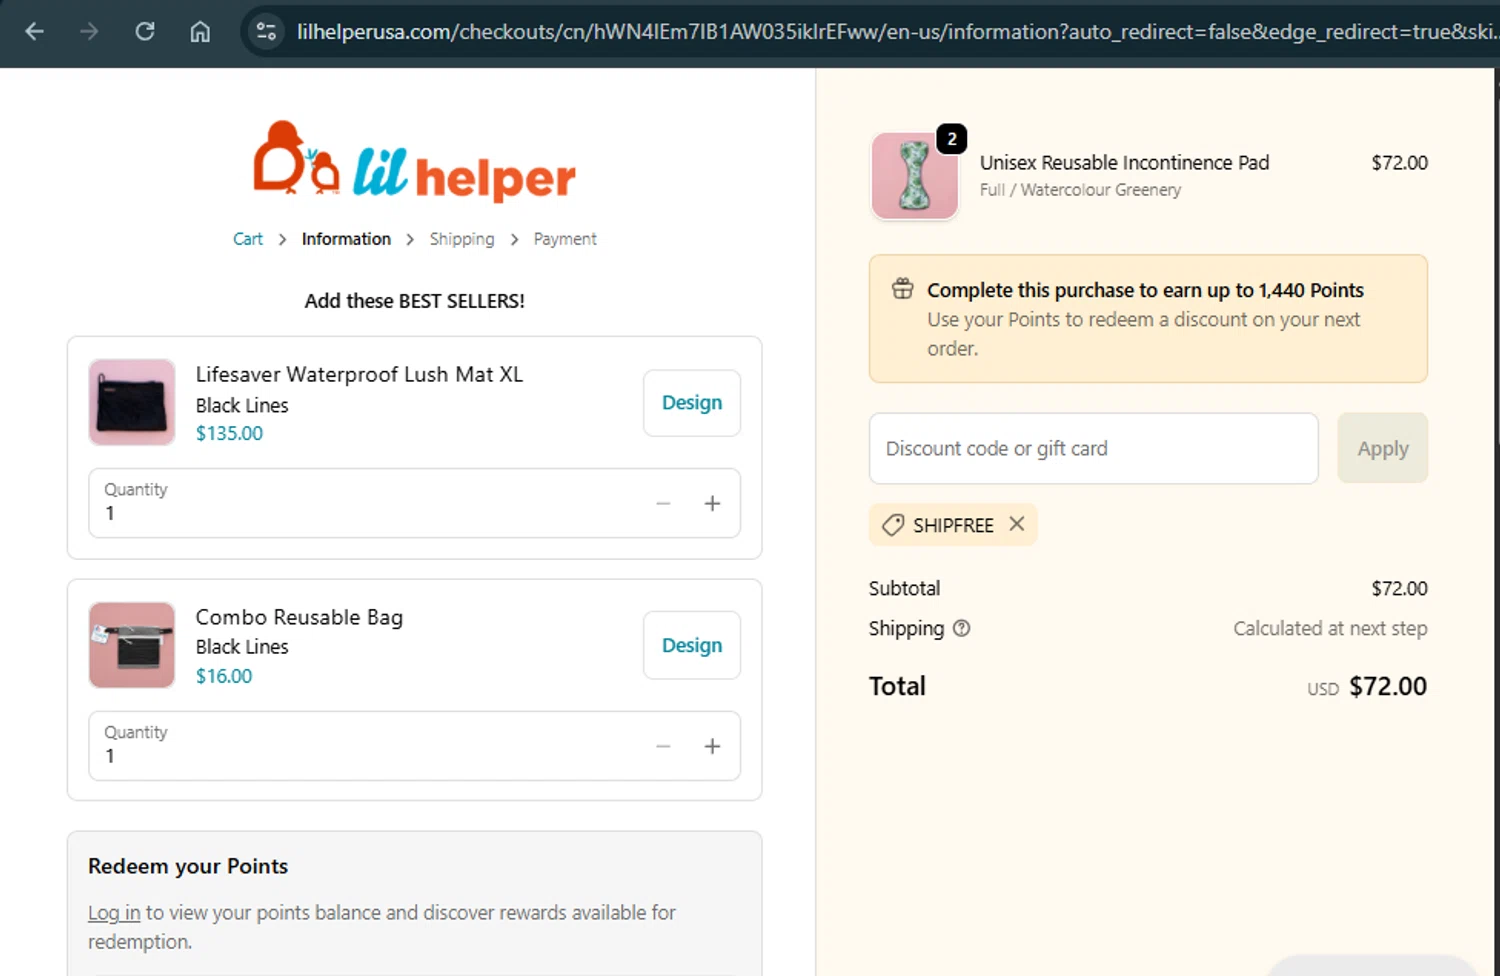Image resolution: width=1500 pixels, height=976 pixels.
Task: Go back to the previous browser page
Action: (34, 31)
